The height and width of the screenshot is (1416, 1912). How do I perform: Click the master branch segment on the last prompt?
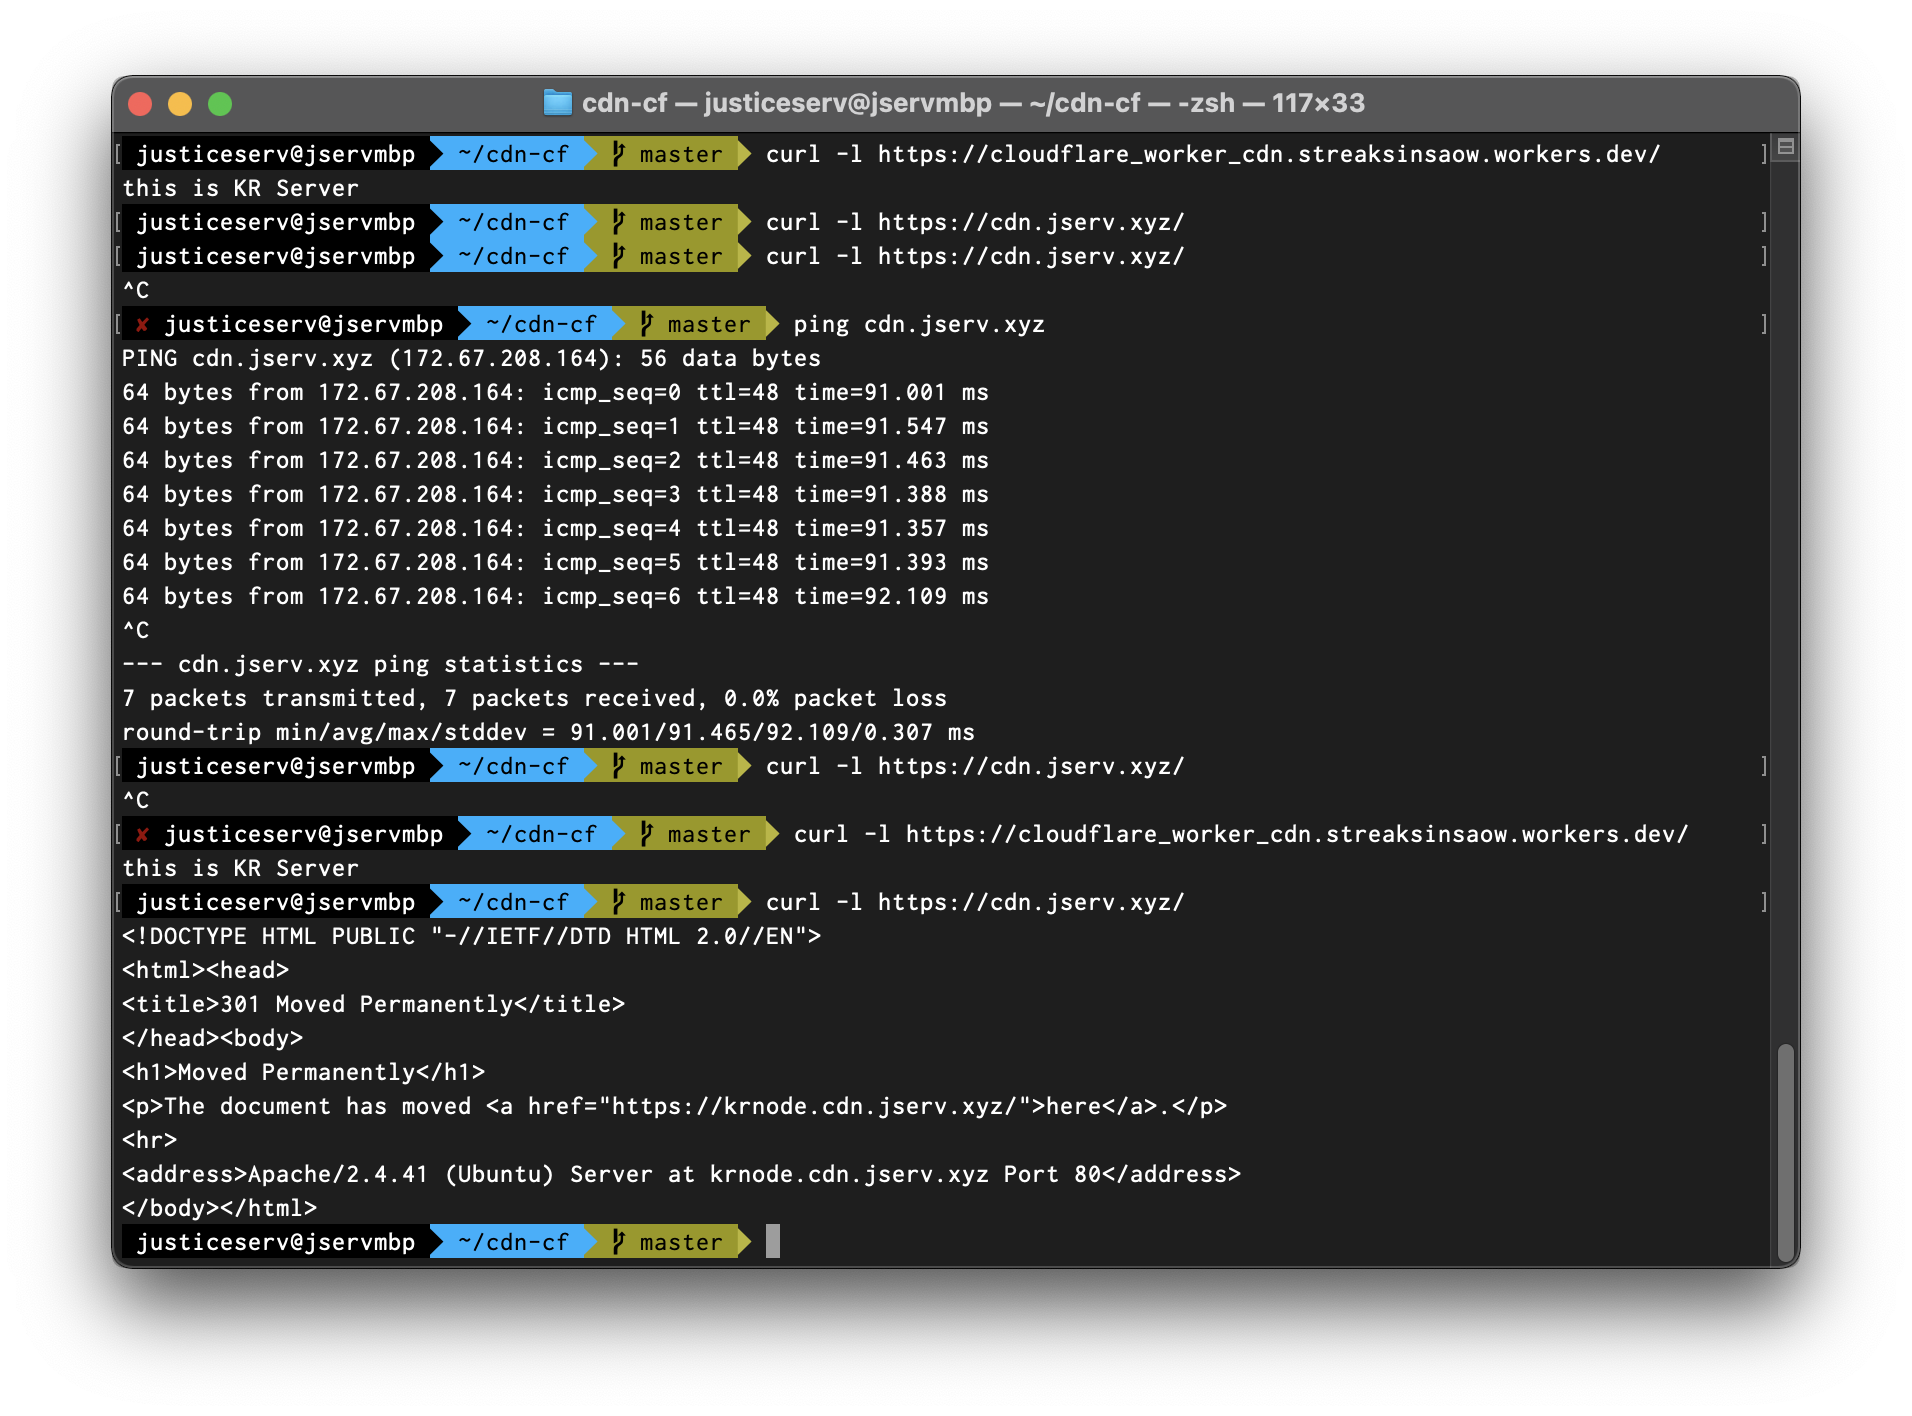(x=677, y=1242)
